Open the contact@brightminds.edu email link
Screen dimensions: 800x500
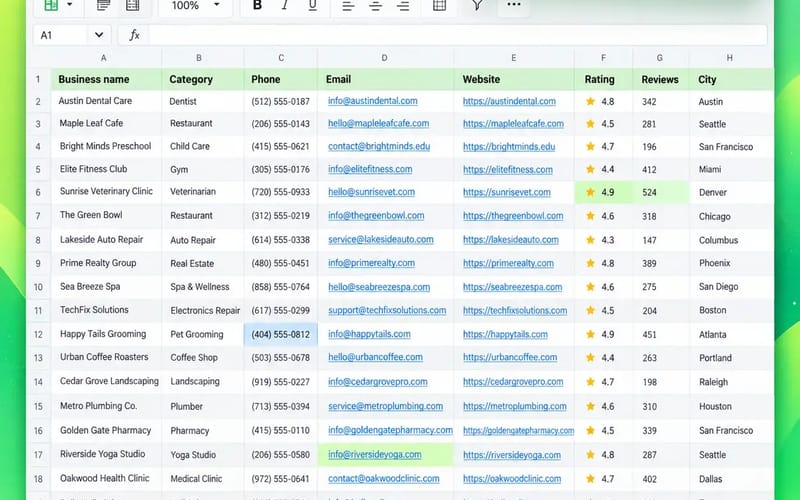(x=379, y=146)
